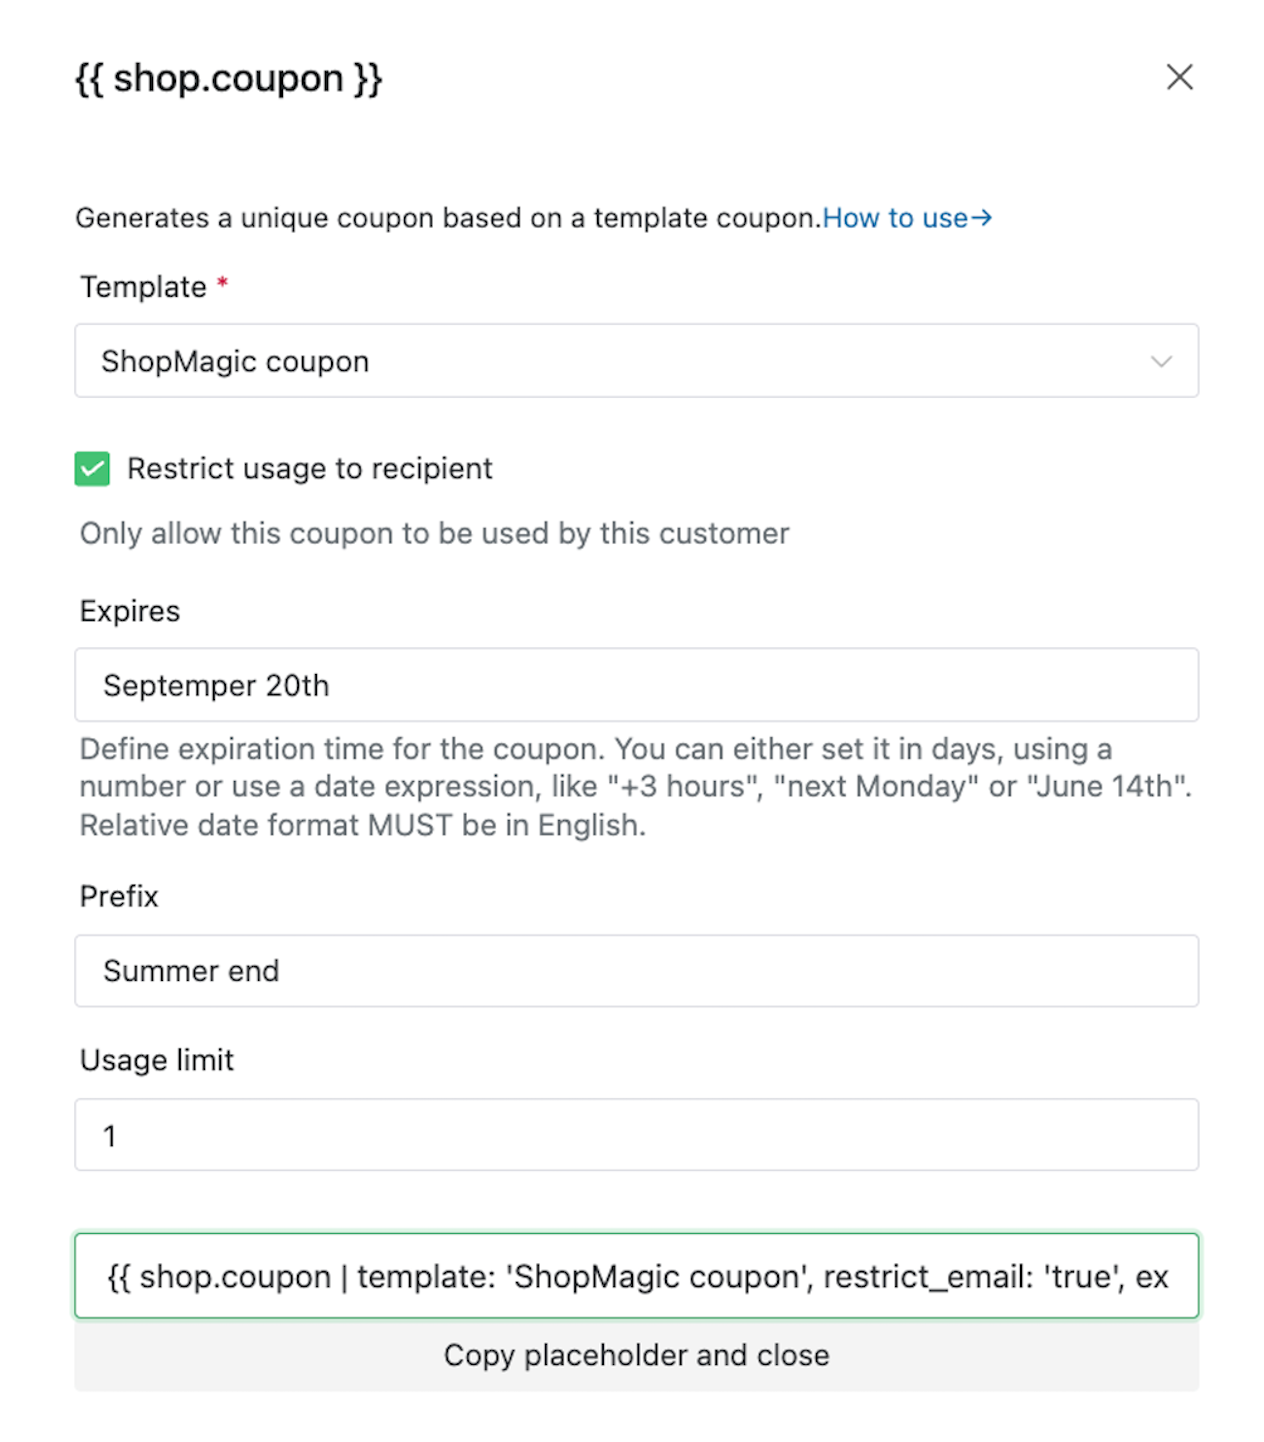
Task: Click the green checkmark for Restrict usage
Action: [x=92, y=468]
